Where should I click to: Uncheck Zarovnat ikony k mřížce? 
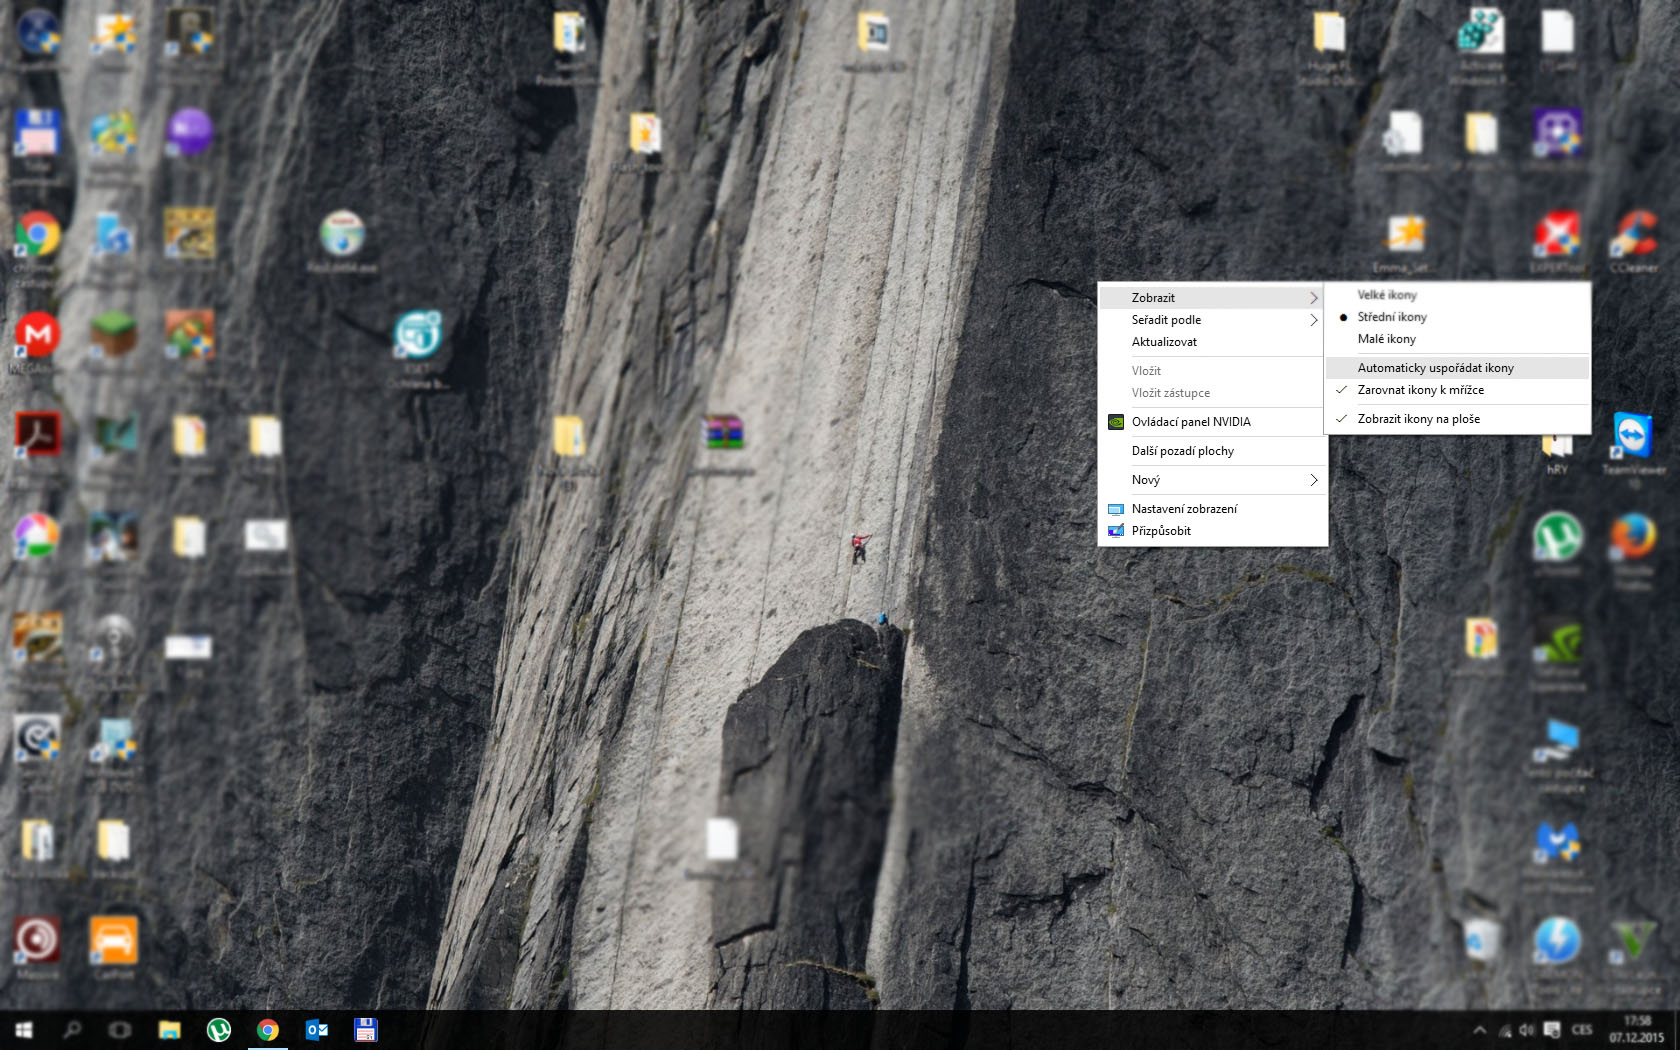[1420, 390]
